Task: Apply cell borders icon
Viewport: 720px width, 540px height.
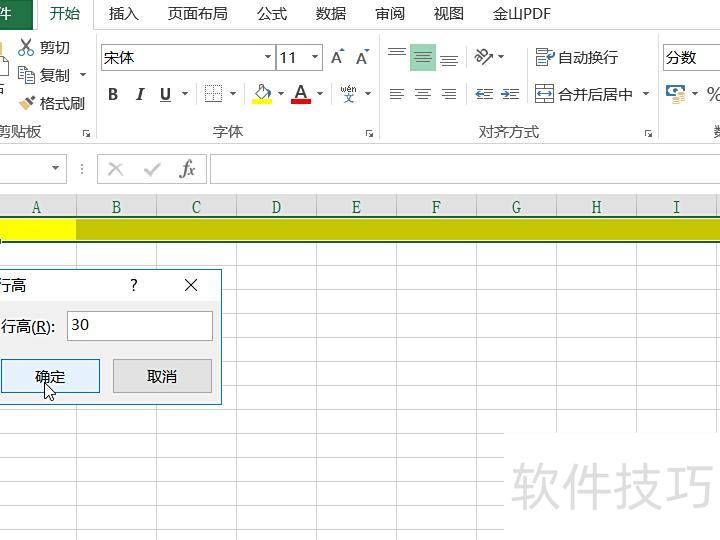Action: [213, 94]
